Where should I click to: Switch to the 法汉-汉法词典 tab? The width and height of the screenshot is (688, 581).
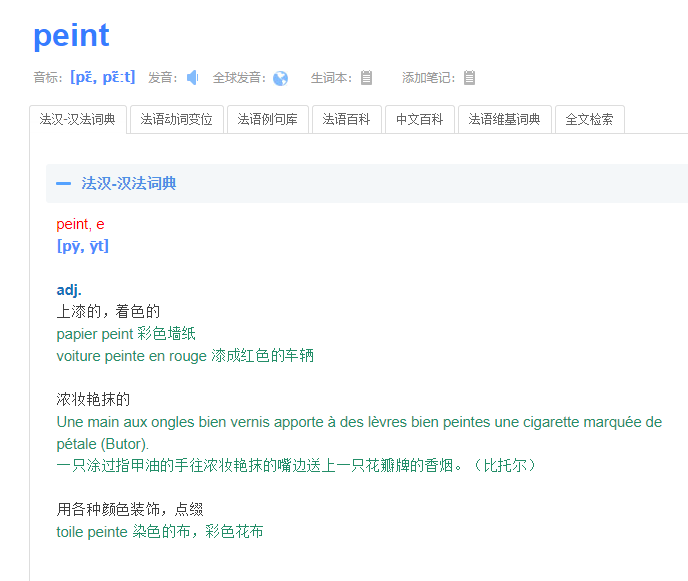pos(78,120)
